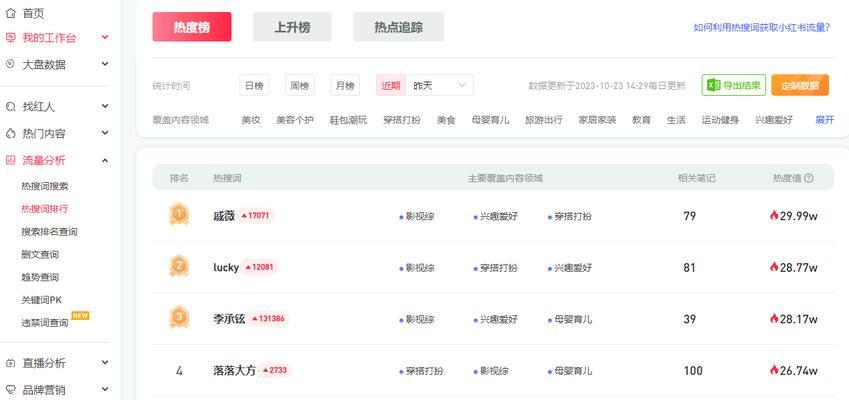
Task: Click the rise indicator 131386 for 李承铉
Action: (x=268, y=319)
